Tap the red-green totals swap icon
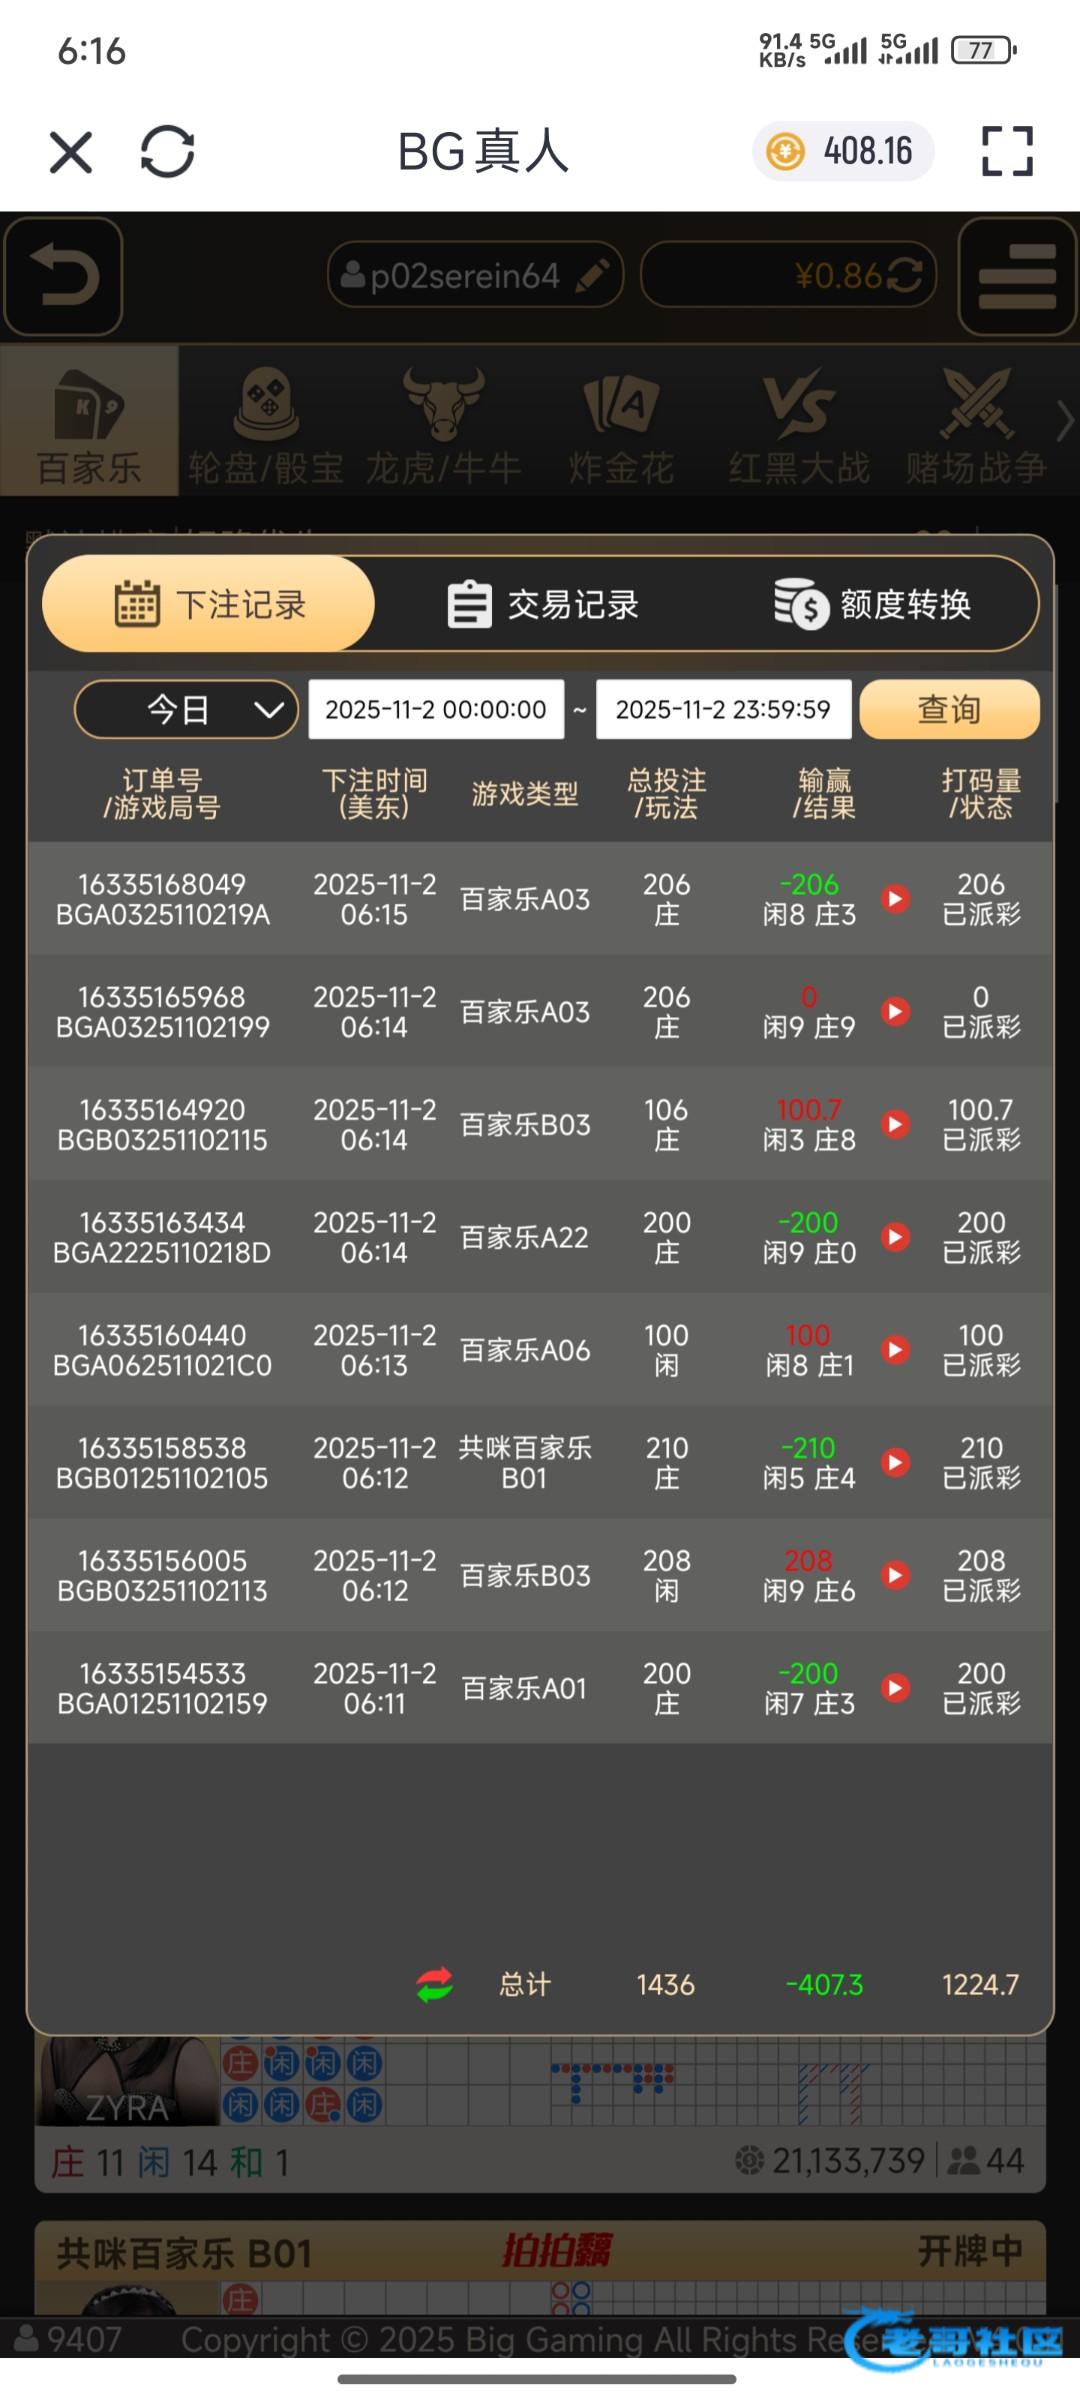This screenshot has height=2400, width=1080. pyautogui.click(x=435, y=1984)
